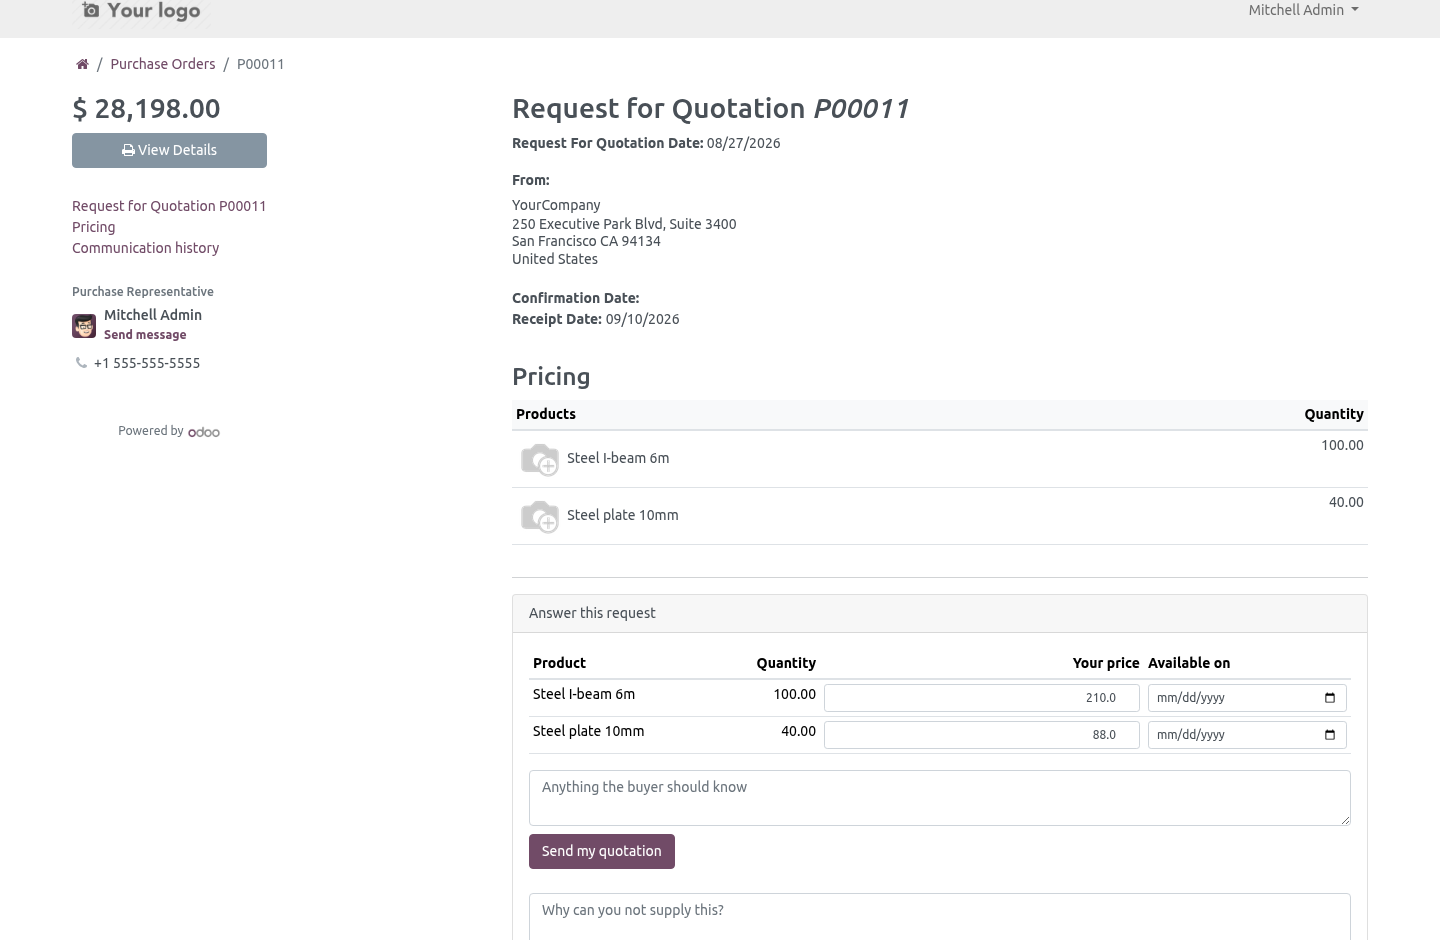Viewport: 1440px width, 940px height.
Task: Click Steel plate 10mm in Pricing table
Action: pos(623,515)
